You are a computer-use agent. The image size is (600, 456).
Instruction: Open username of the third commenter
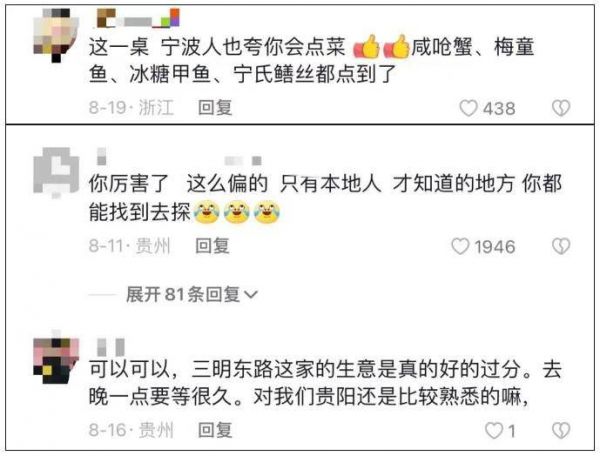(111, 347)
